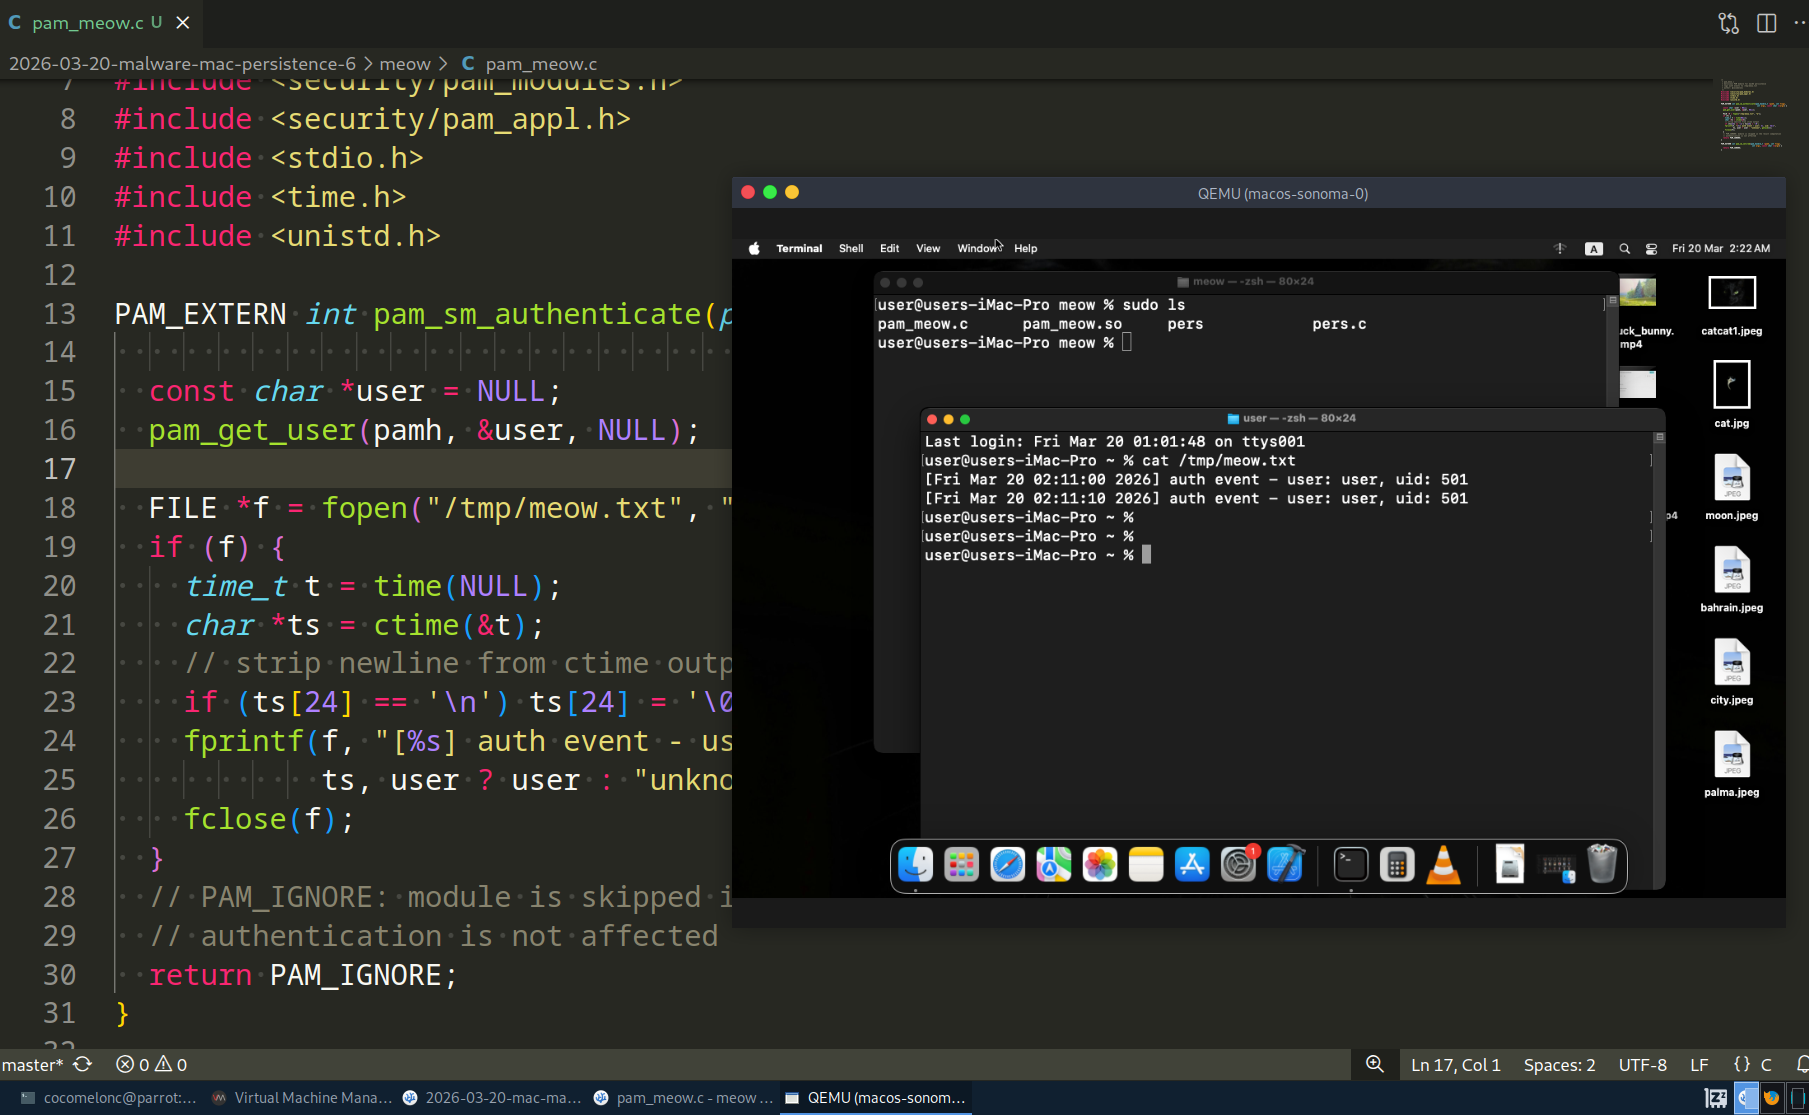1809x1115 pixels.
Task: Open the Shell menu in Terminal
Action: (850, 249)
